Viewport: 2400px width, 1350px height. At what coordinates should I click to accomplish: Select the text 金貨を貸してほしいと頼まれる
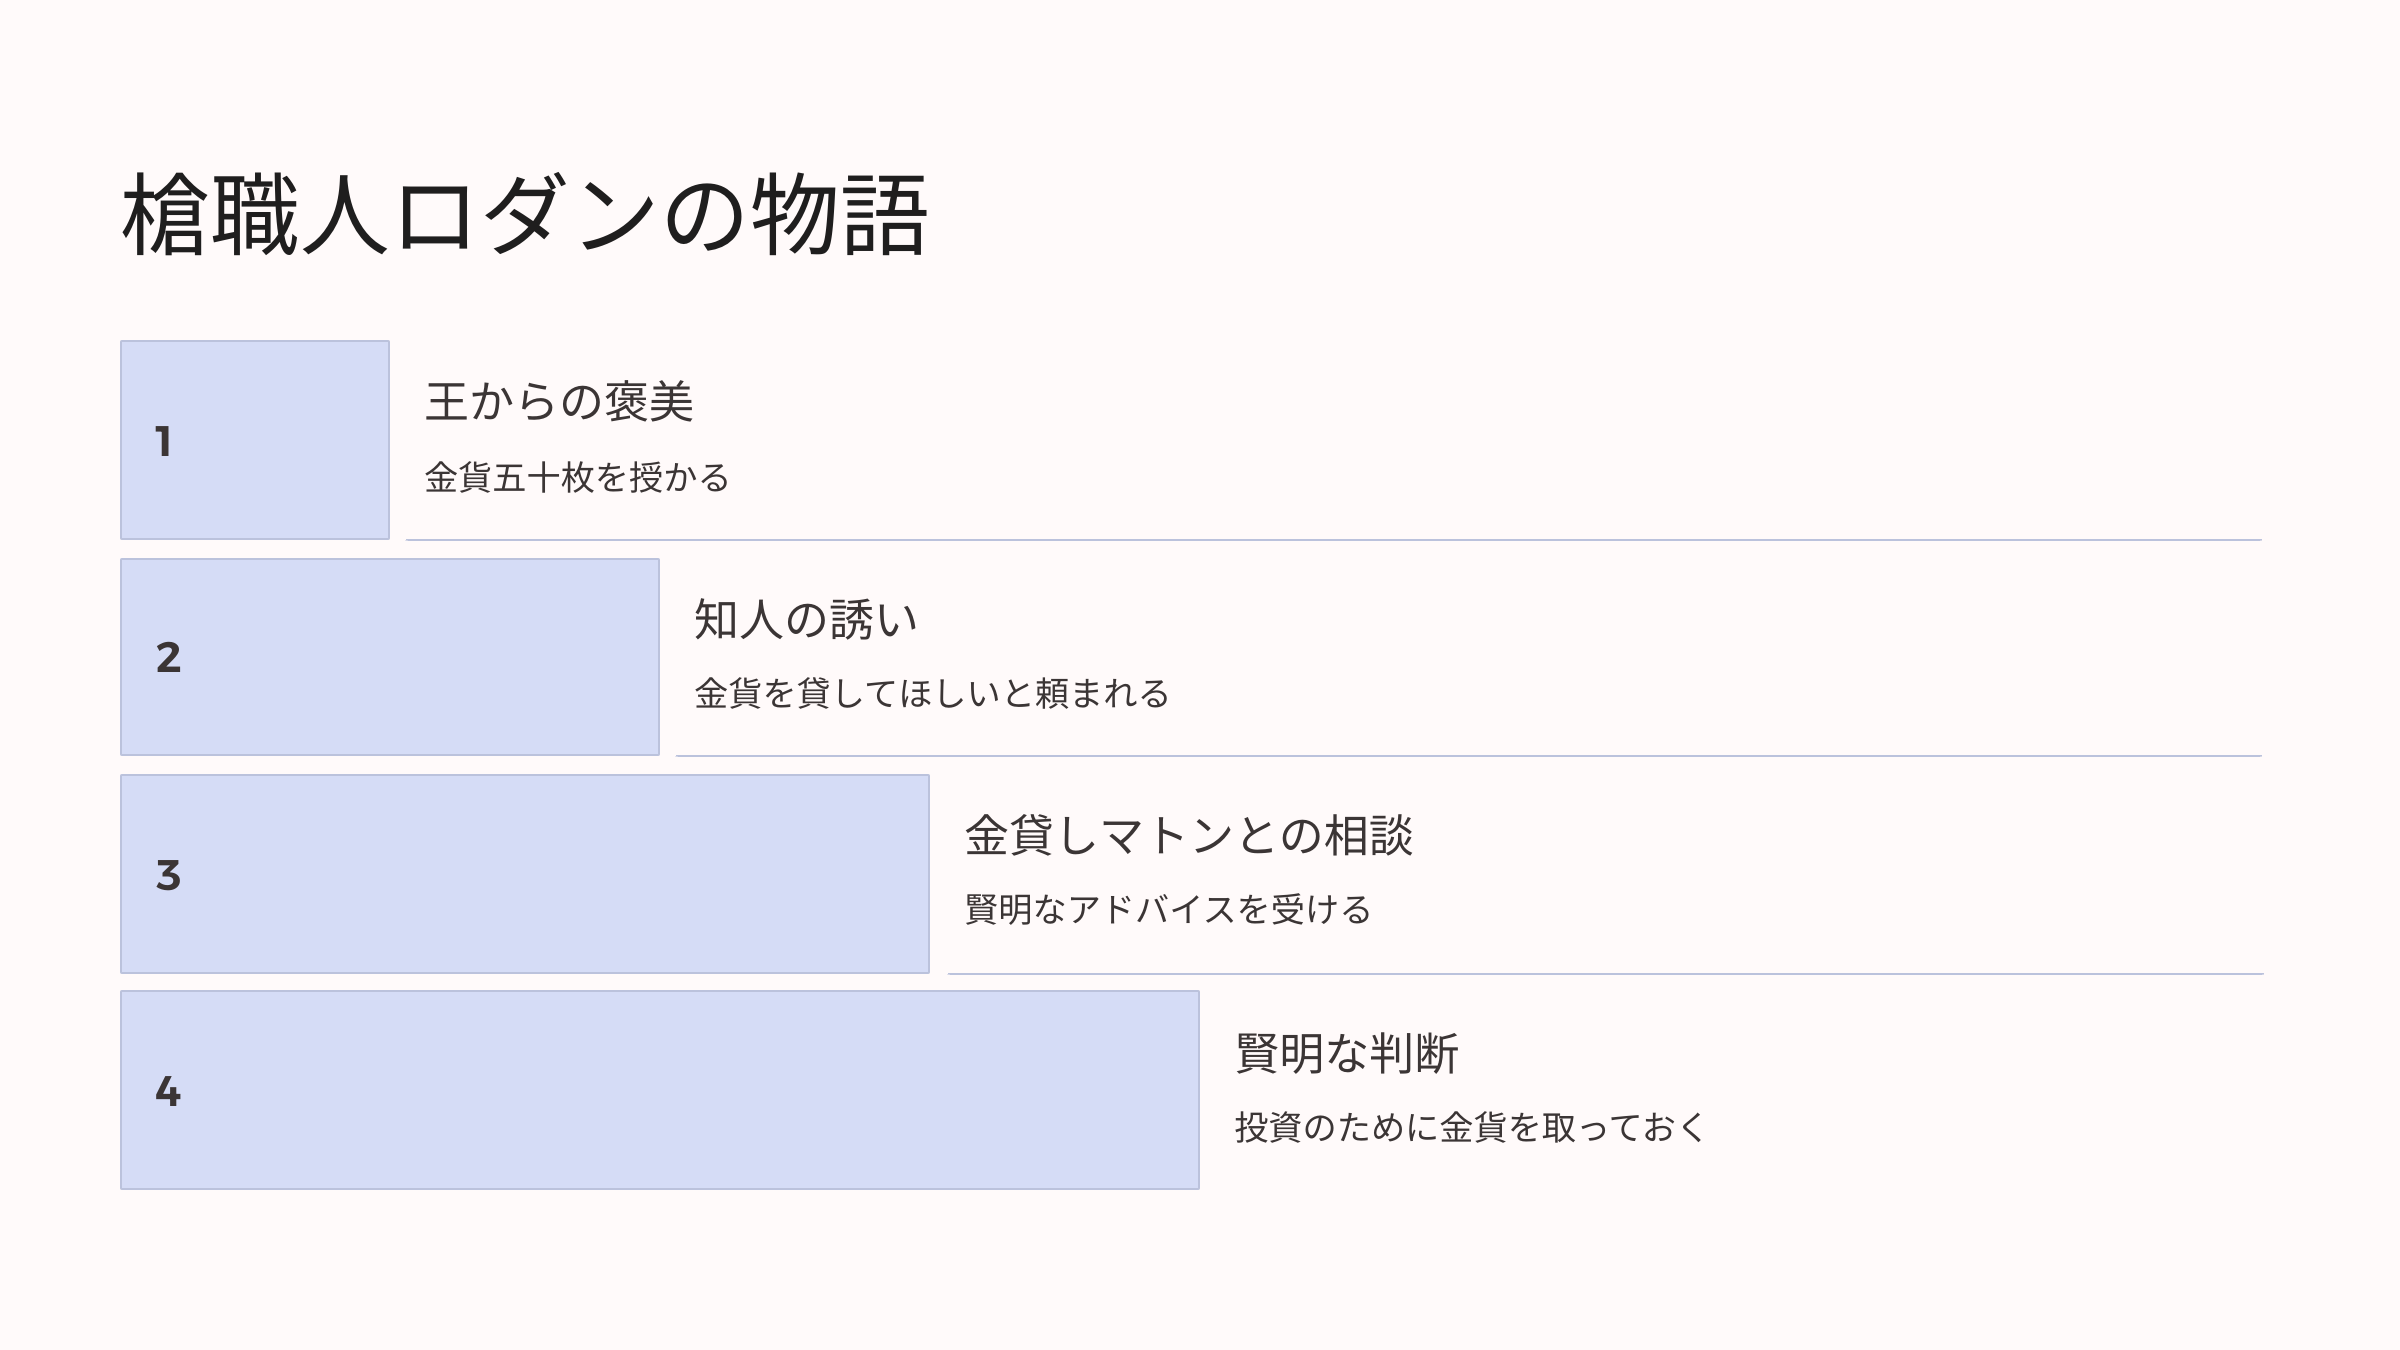[932, 694]
